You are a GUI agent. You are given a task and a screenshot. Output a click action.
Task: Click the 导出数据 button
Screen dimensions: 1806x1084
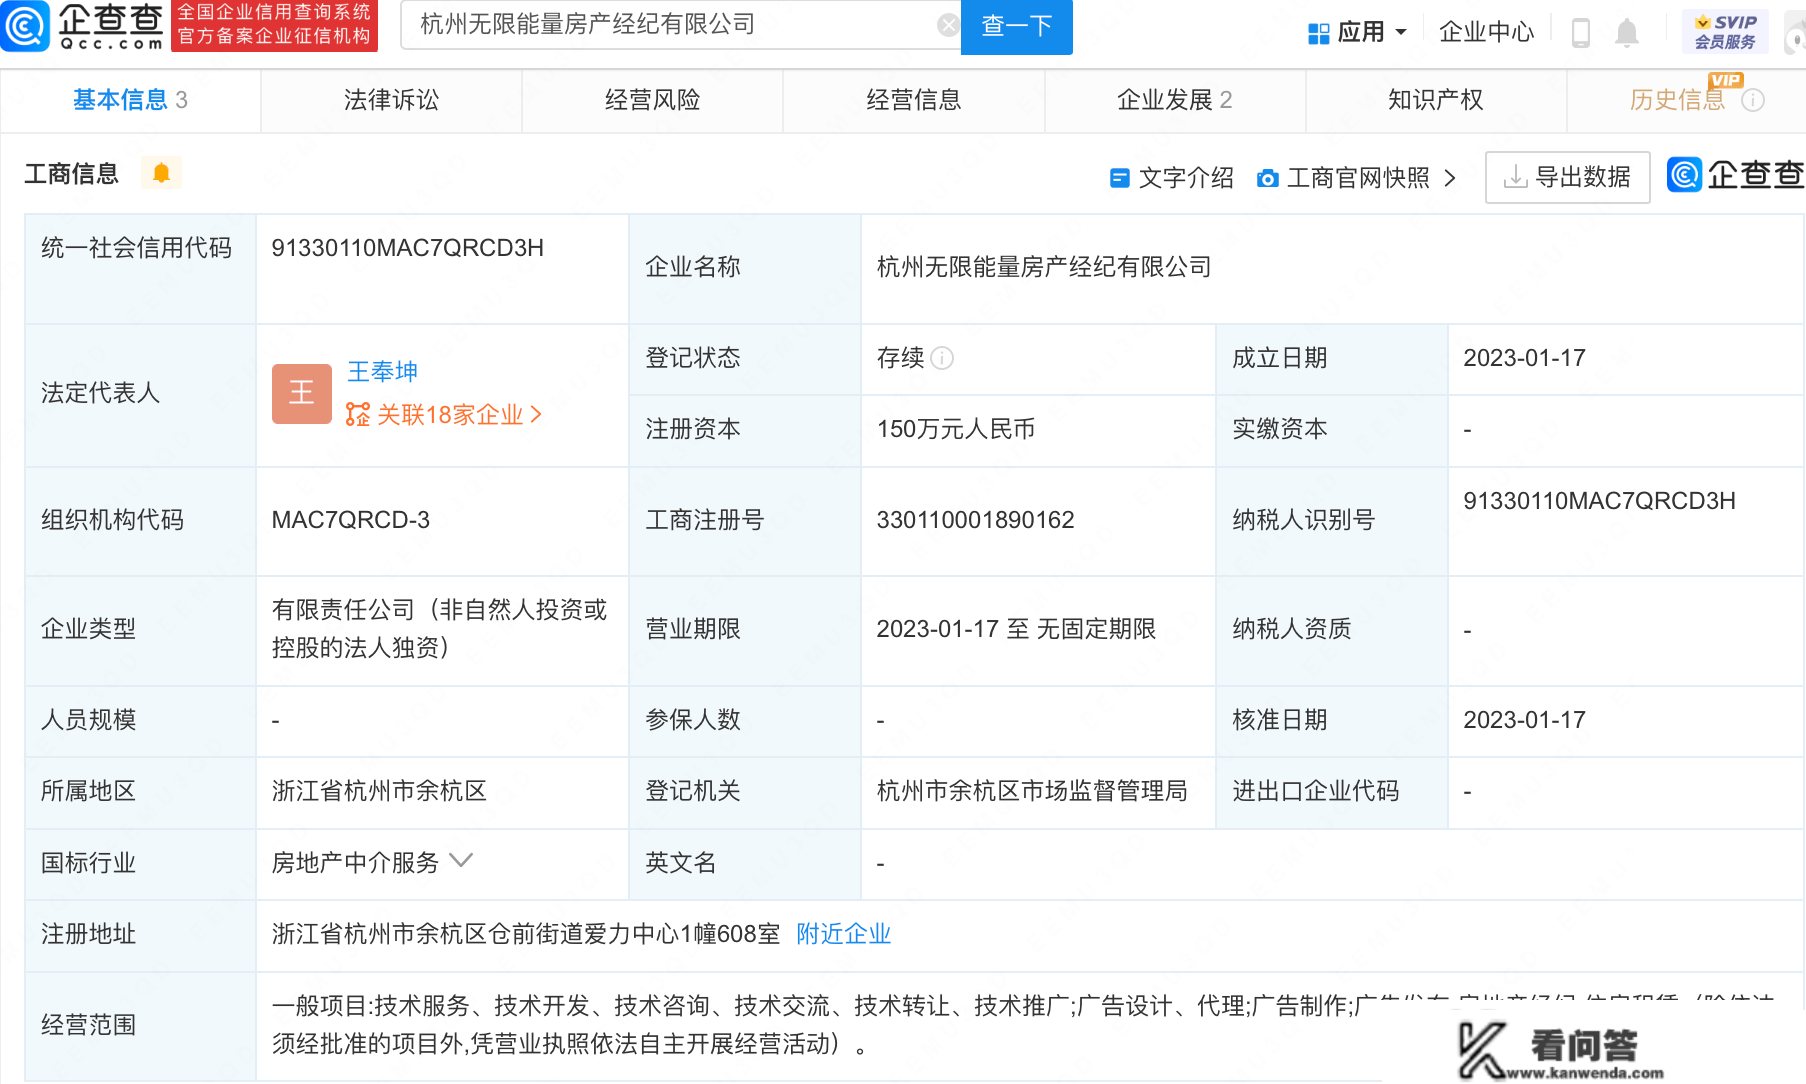1567,177
